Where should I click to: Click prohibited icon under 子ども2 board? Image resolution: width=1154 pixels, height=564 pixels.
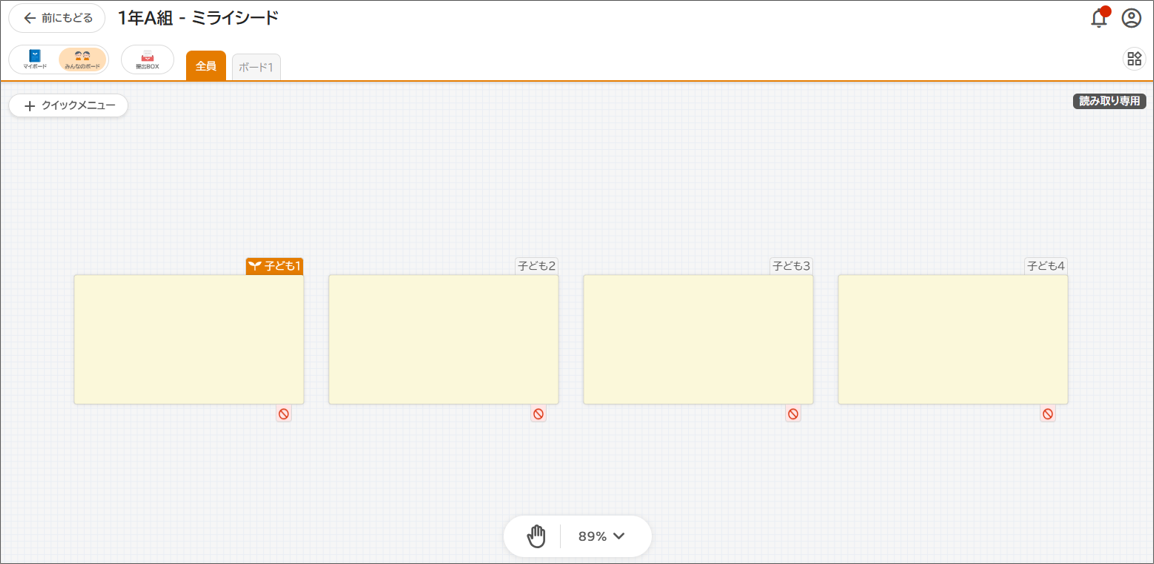(539, 414)
